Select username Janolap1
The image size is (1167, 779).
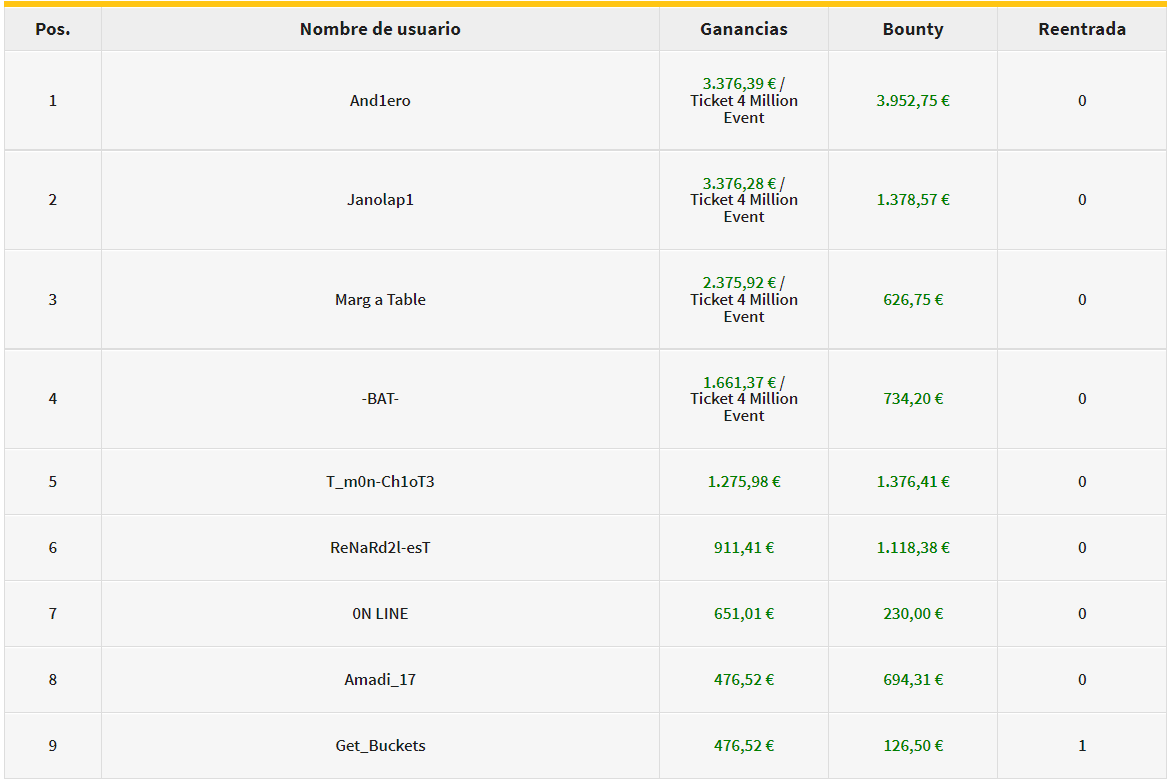pyautogui.click(x=380, y=199)
